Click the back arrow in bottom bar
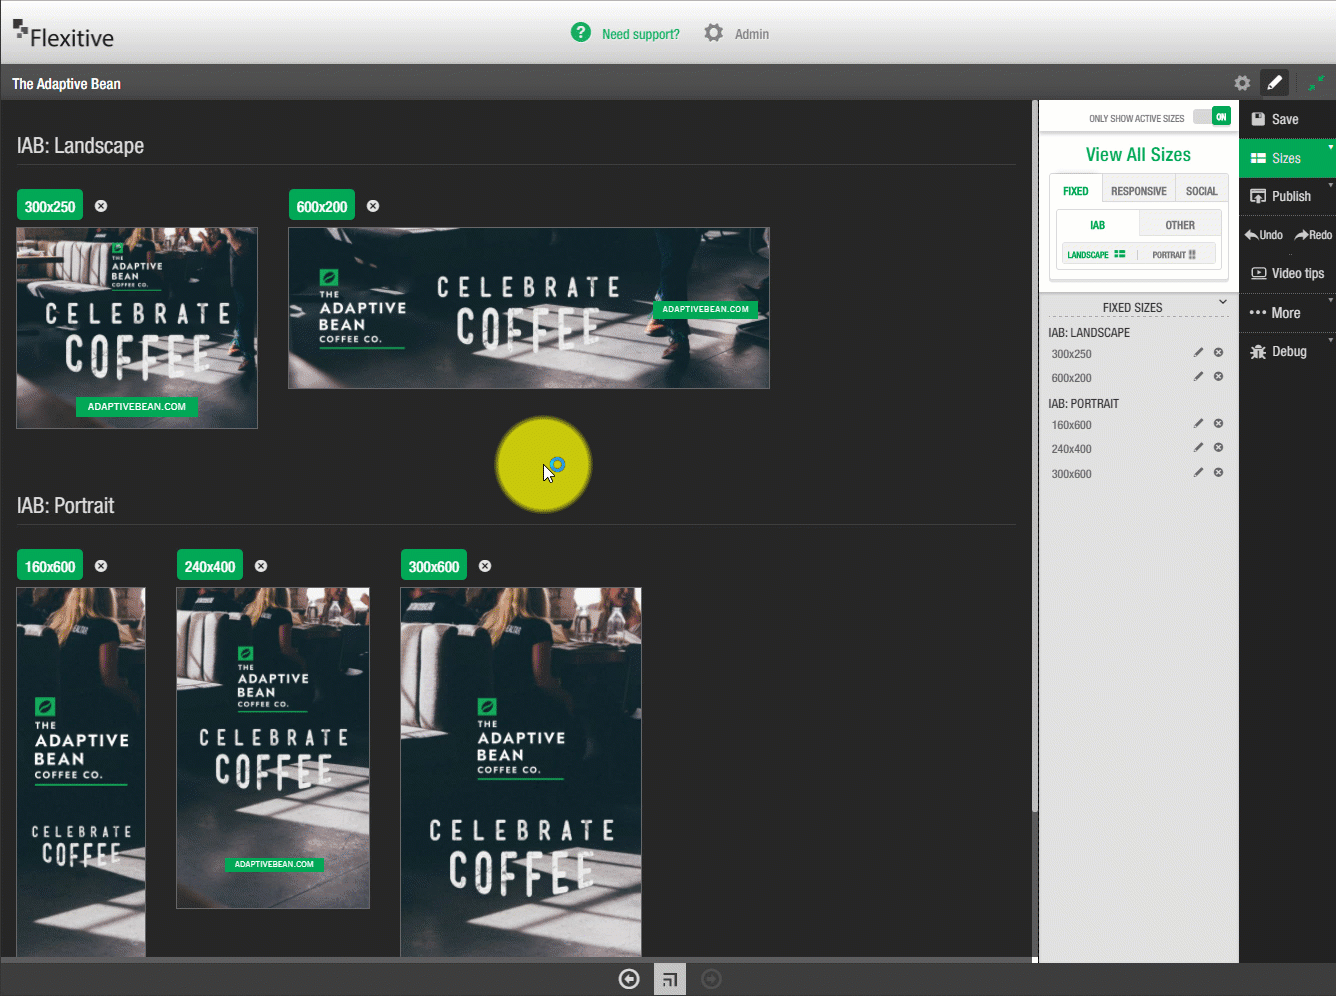The height and width of the screenshot is (996, 1336). click(x=629, y=979)
